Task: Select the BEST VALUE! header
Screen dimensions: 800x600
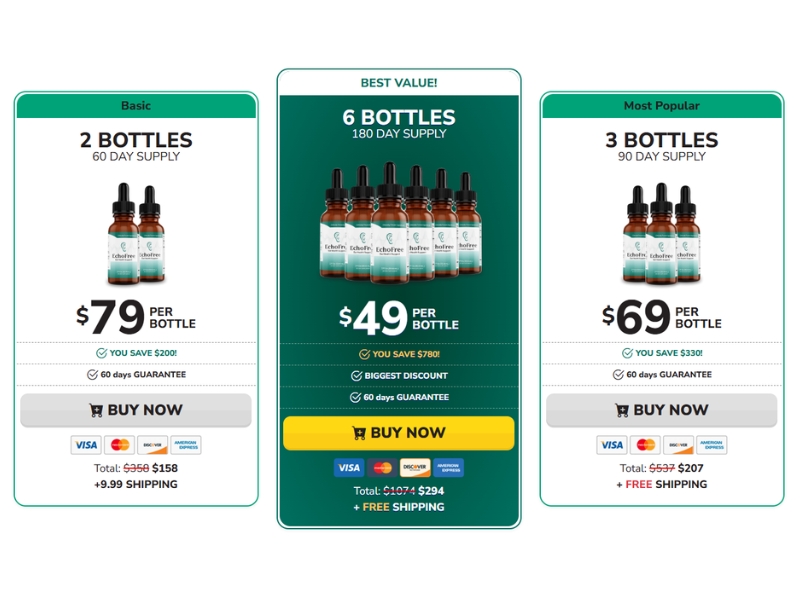Action: (x=399, y=83)
